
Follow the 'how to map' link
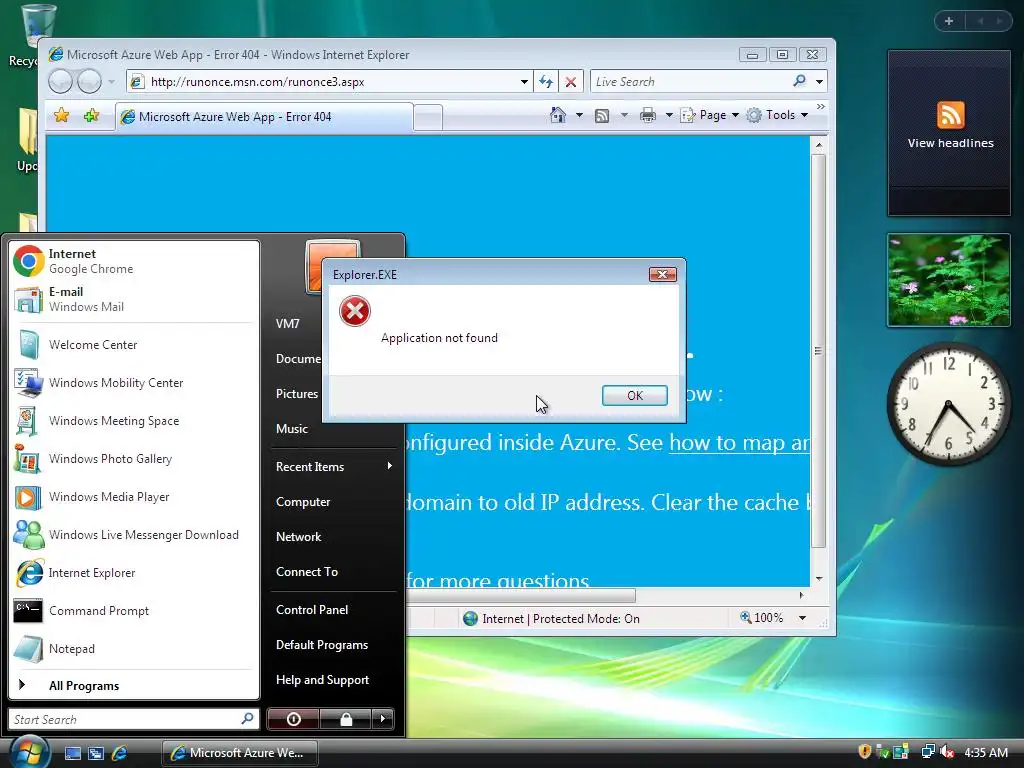[739, 442]
